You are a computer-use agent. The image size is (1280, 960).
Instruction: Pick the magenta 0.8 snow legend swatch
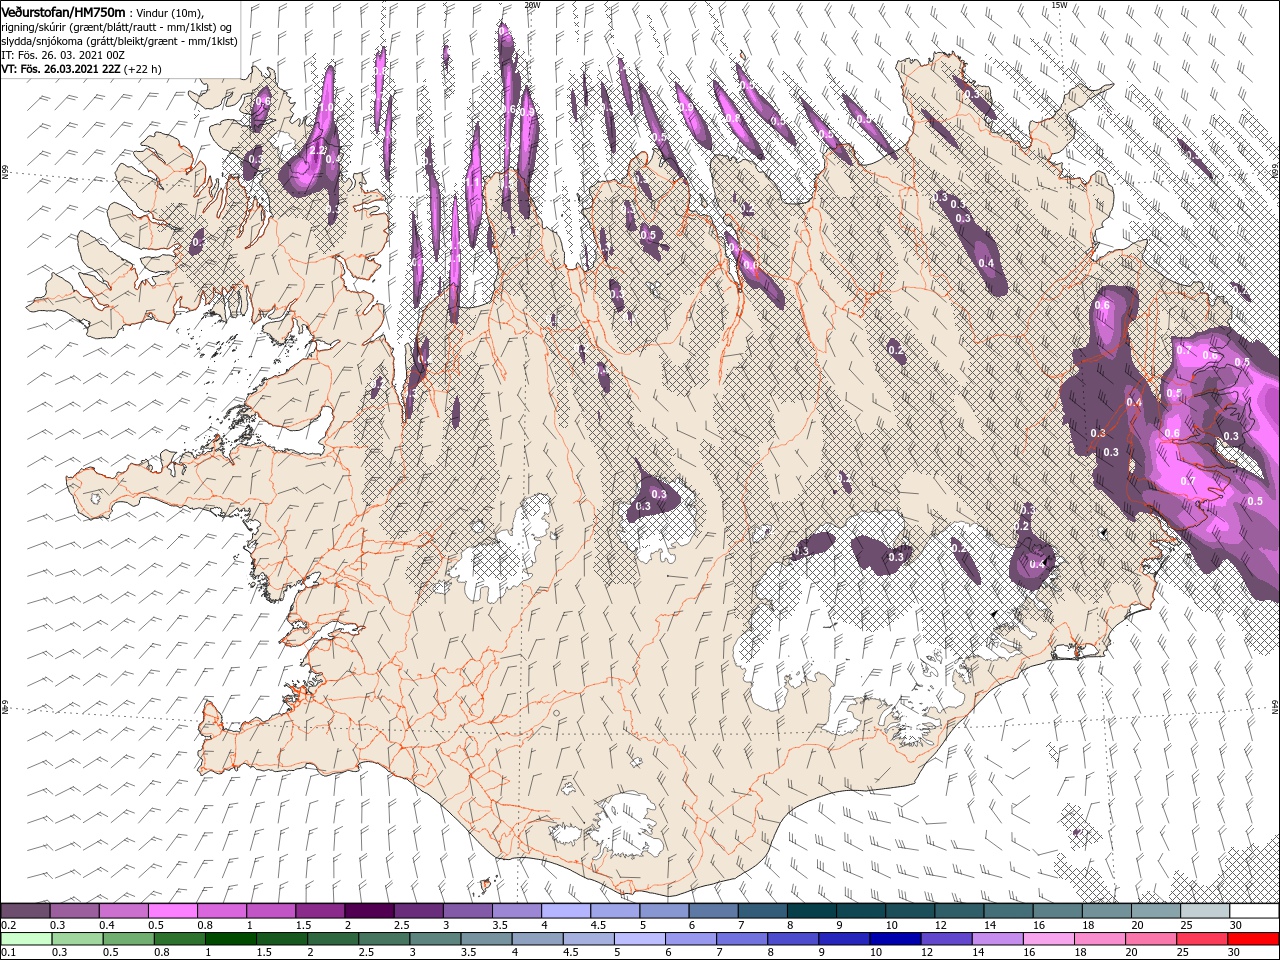pyautogui.click(x=221, y=910)
